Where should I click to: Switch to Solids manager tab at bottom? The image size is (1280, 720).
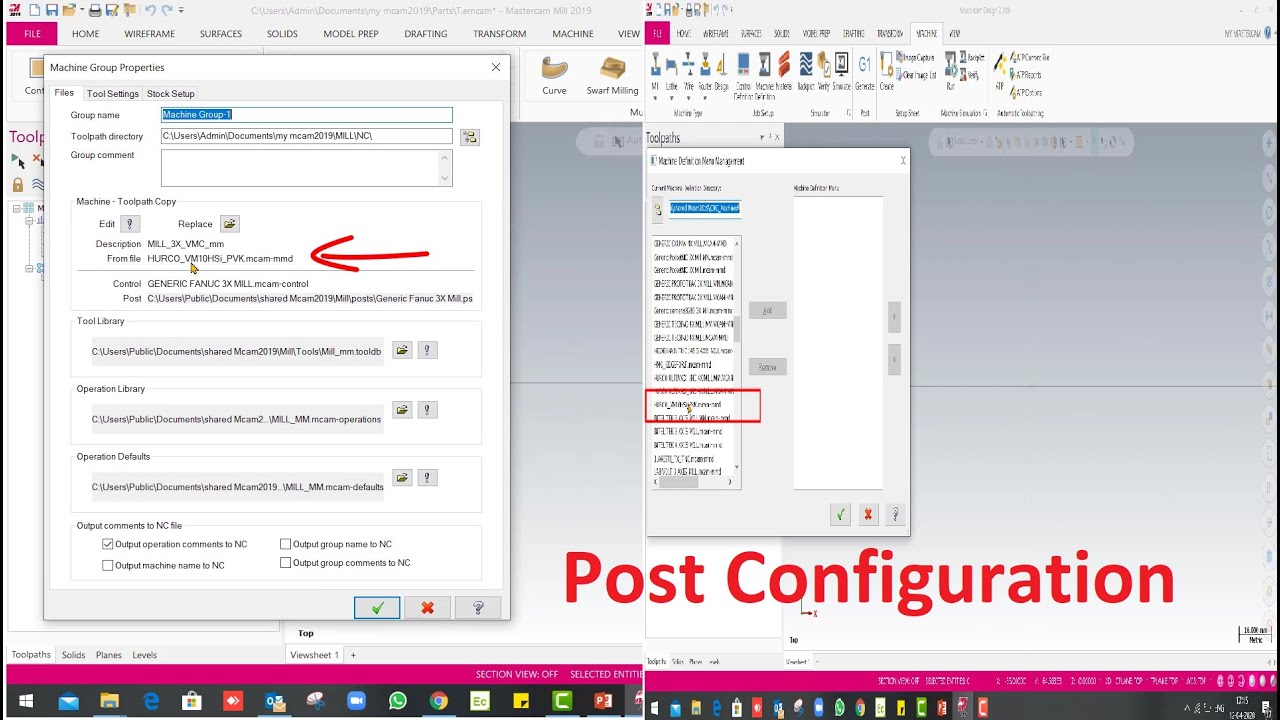pyautogui.click(x=73, y=655)
